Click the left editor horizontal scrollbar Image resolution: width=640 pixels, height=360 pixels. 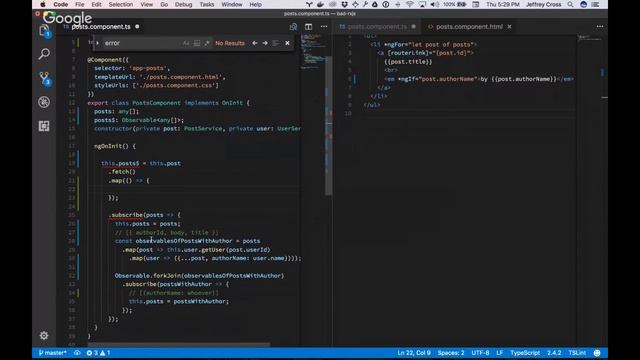(179, 345)
